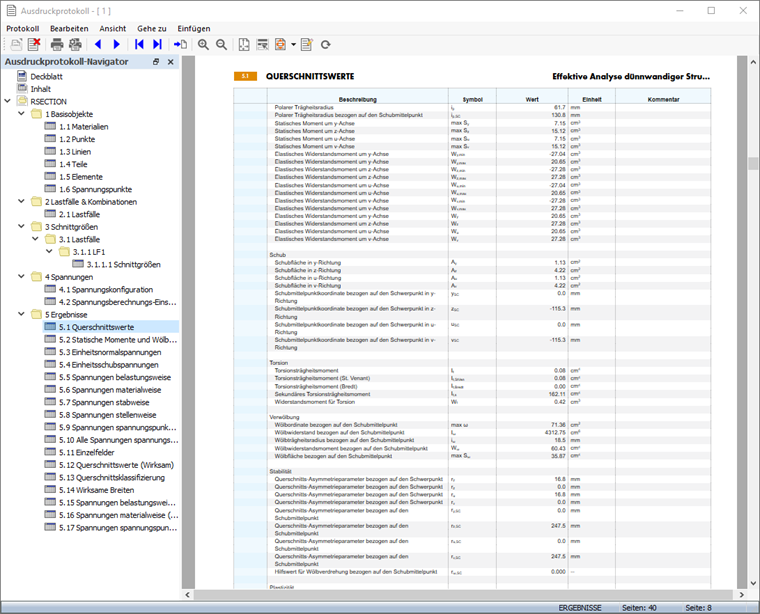This screenshot has width=760, height=614.
Task: Jump to first page icon
Action: [x=139, y=45]
